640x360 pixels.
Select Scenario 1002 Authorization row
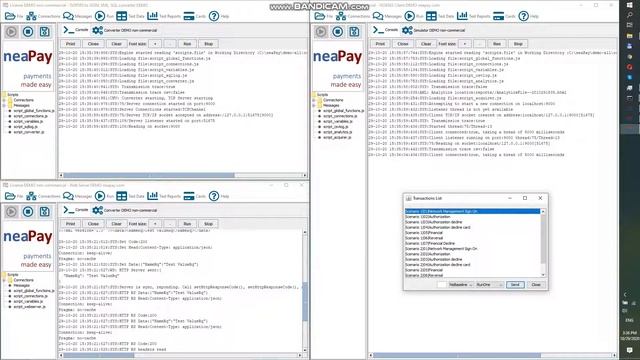(x=472, y=217)
